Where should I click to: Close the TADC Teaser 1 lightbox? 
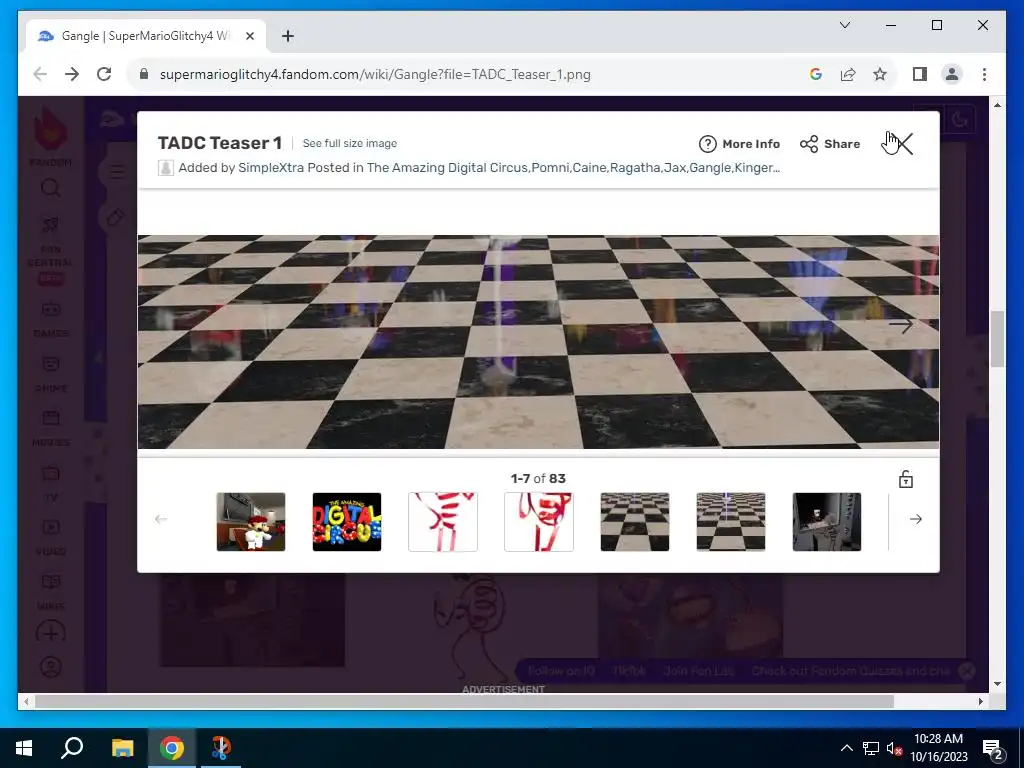point(903,143)
